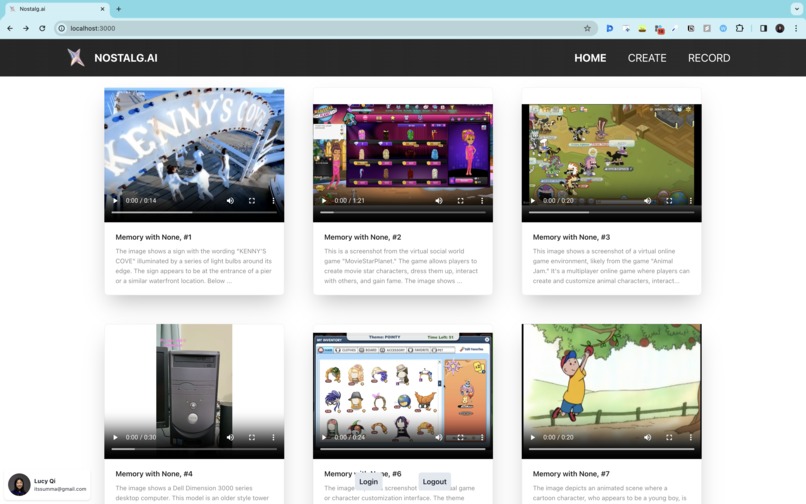The height and width of the screenshot is (504, 806).
Task: Open the RECORD nav item
Action: tap(709, 58)
